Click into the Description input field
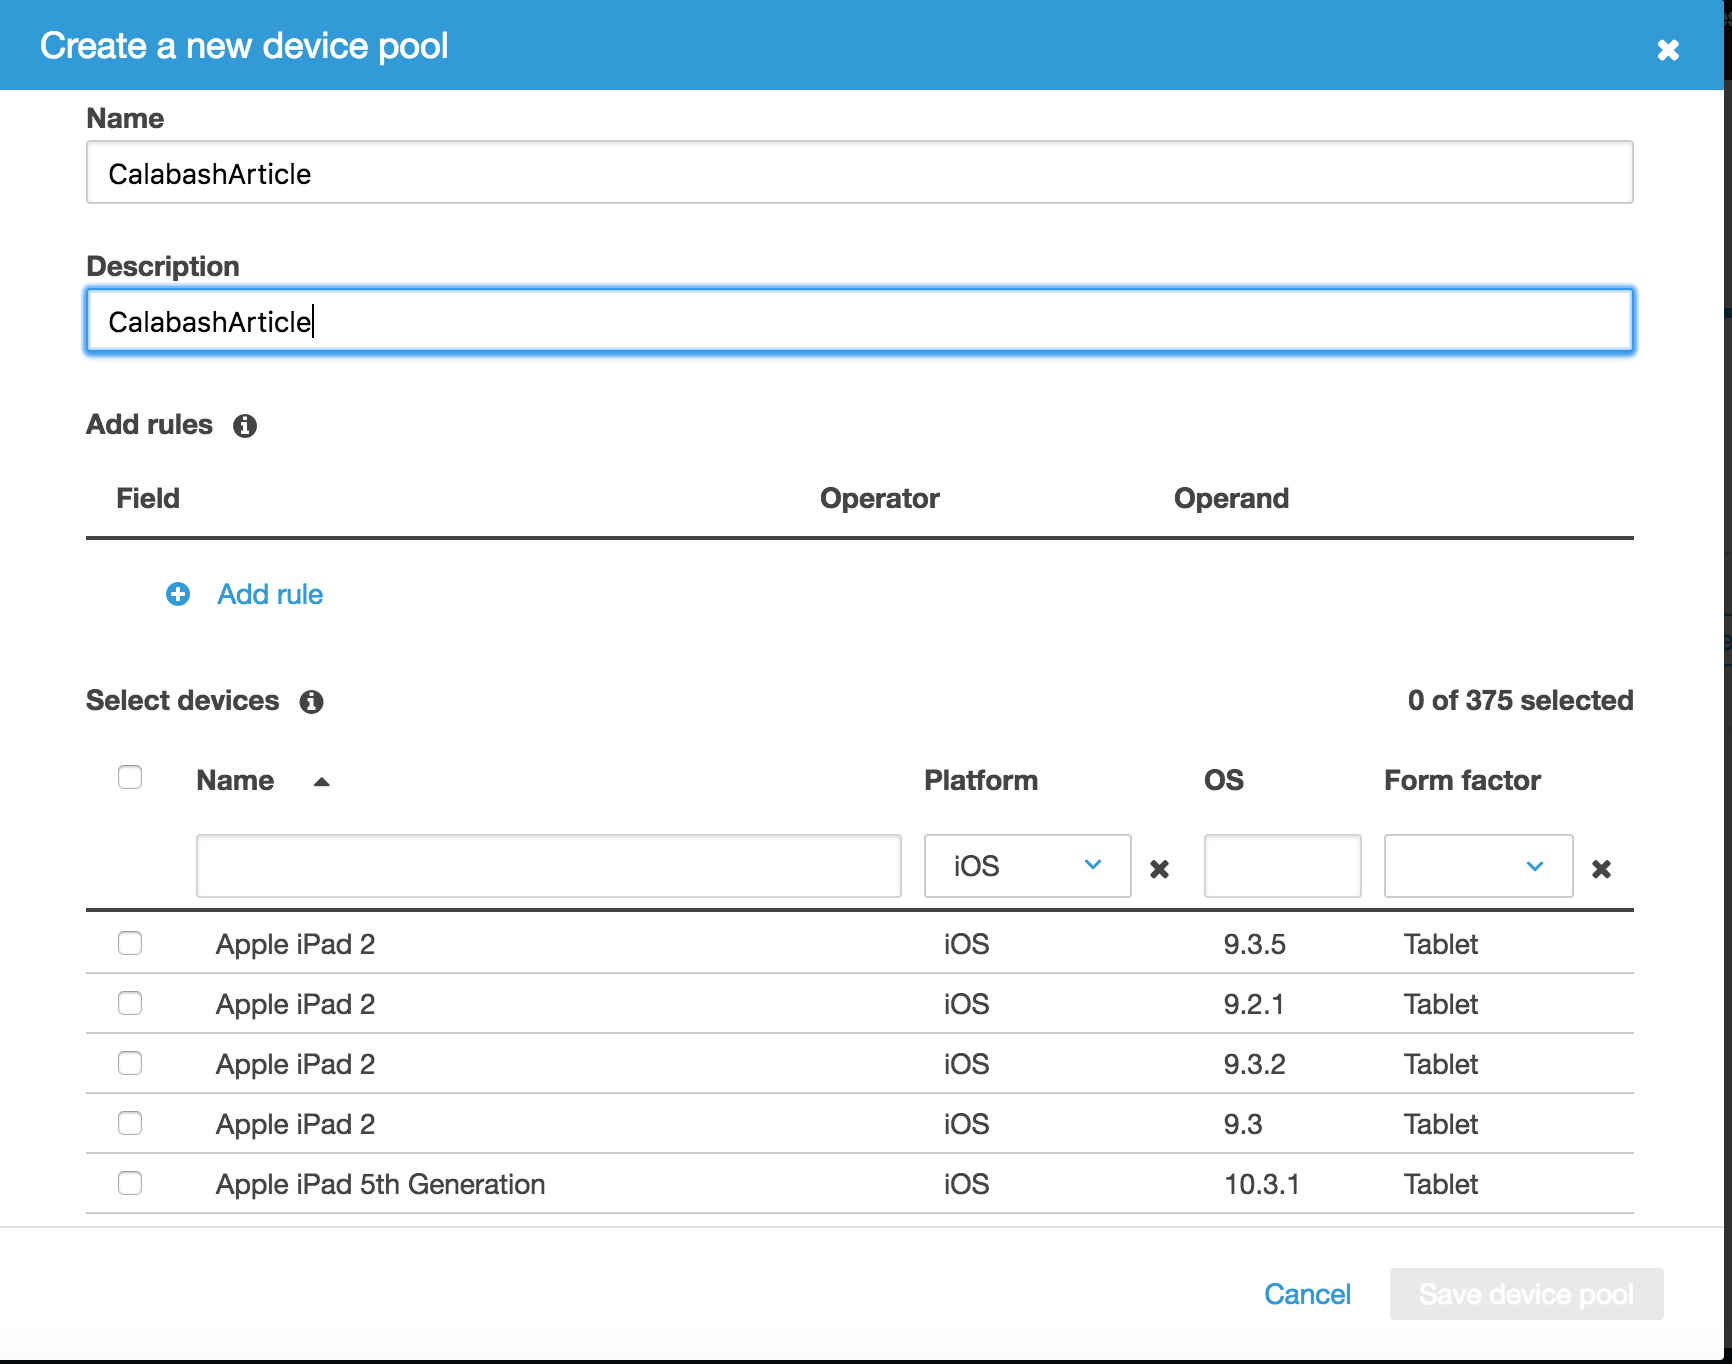 (x=859, y=321)
